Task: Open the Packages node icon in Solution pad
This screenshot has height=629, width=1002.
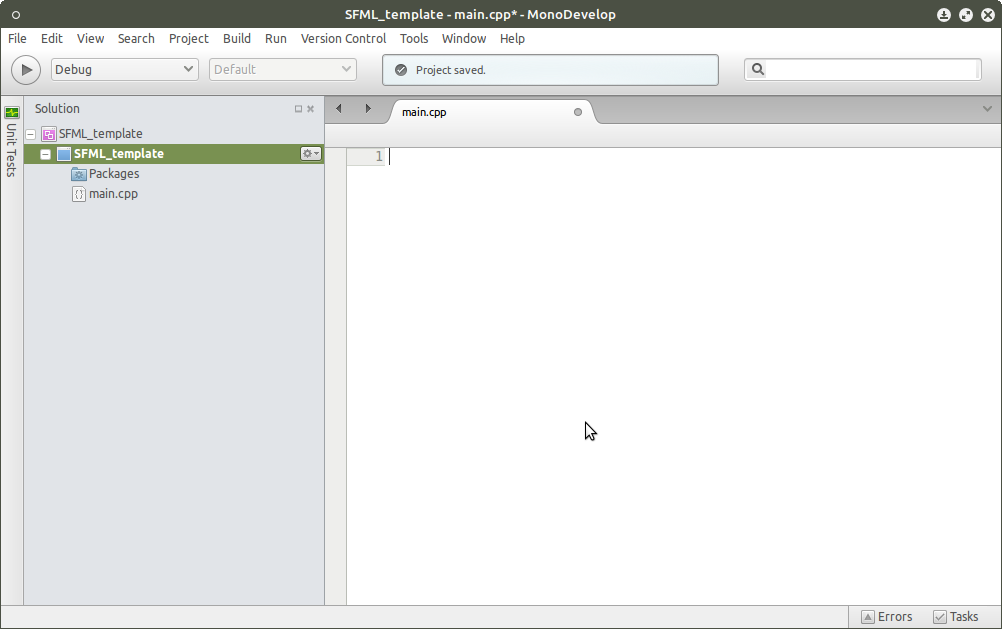Action: click(78, 173)
